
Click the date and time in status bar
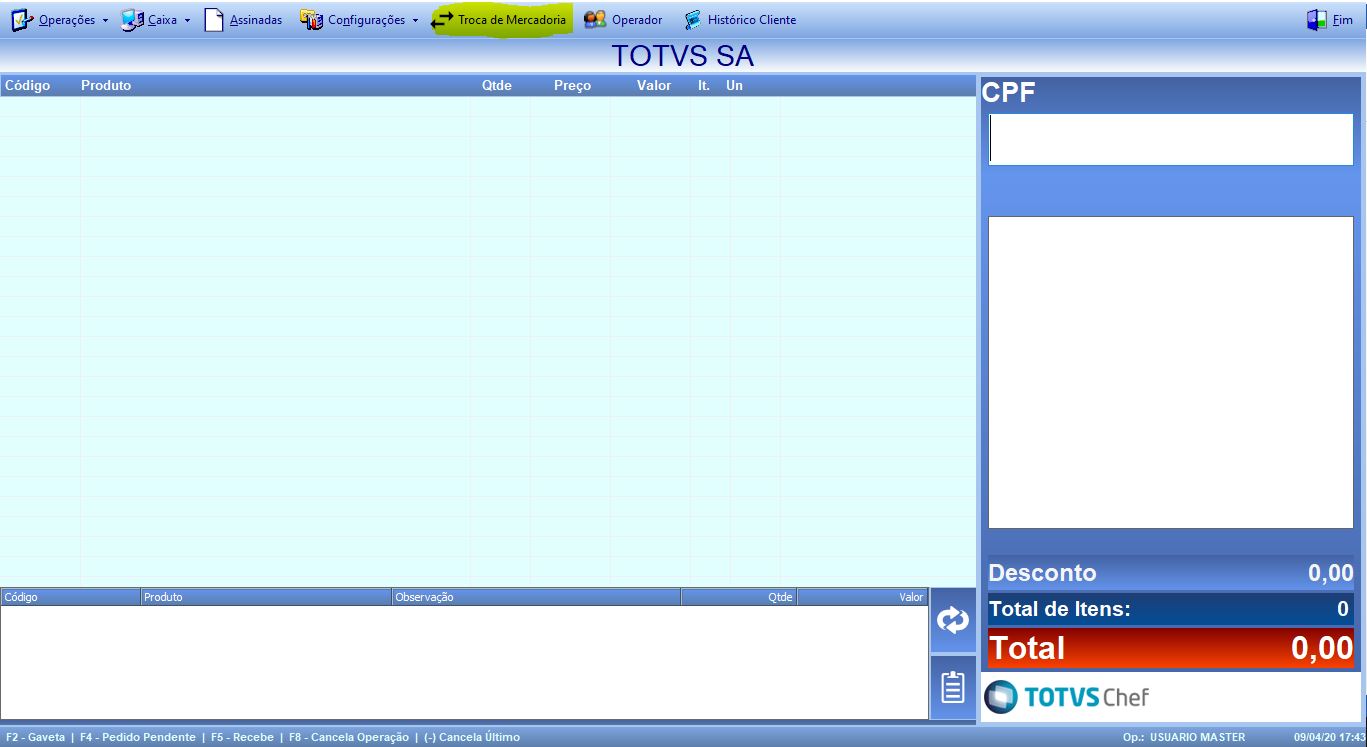(1328, 737)
